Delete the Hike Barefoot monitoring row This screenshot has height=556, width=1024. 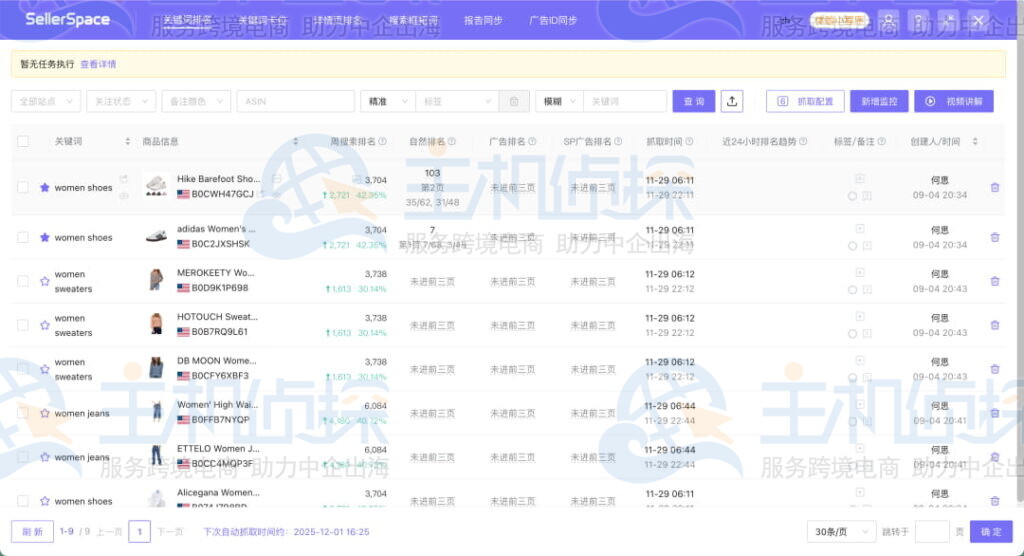point(995,188)
